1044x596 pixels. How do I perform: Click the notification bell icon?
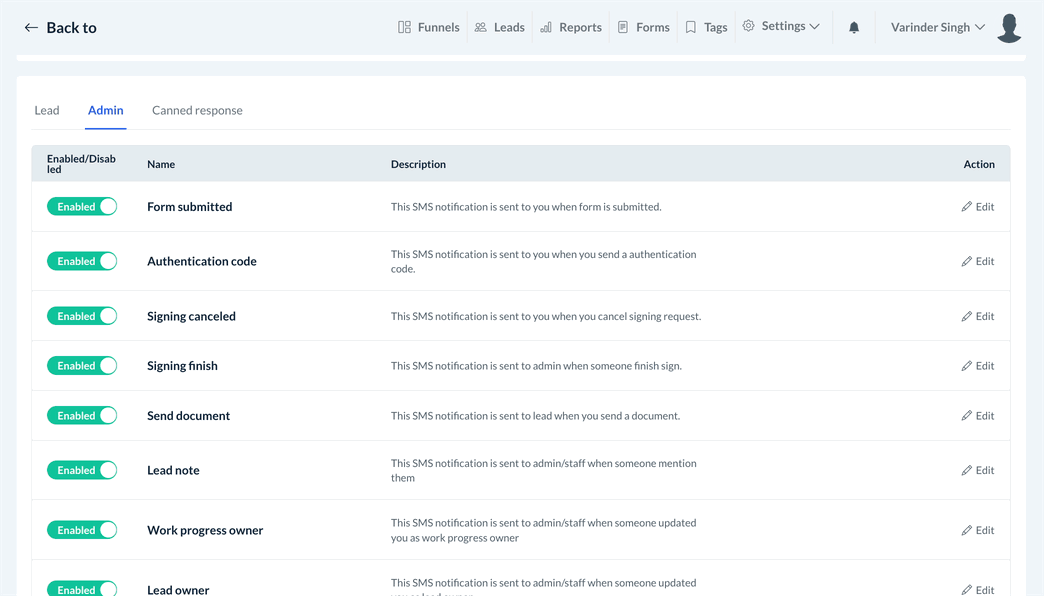pos(854,27)
